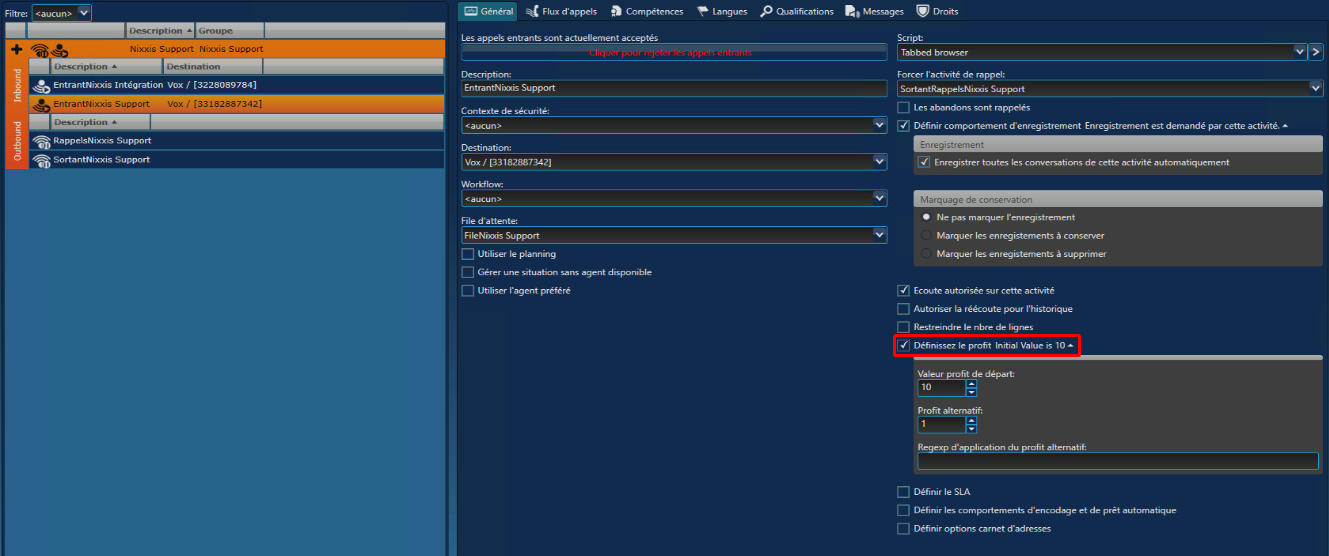Screen dimensions: 1329x556
Task: Enable Utiliser l'agent préféré
Action: (468, 291)
